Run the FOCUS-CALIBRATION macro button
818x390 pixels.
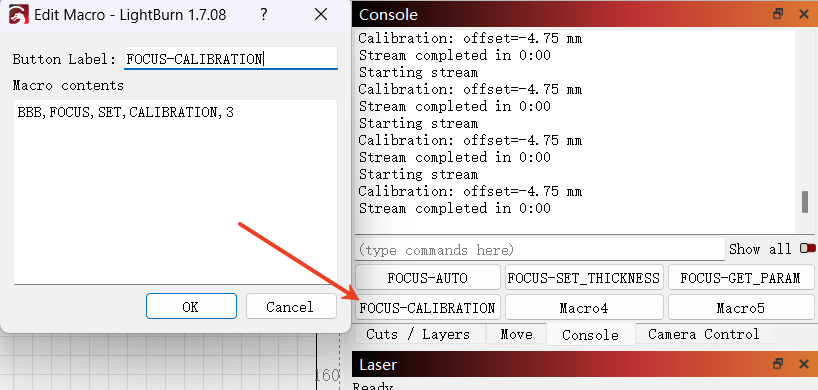tap(428, 307)
